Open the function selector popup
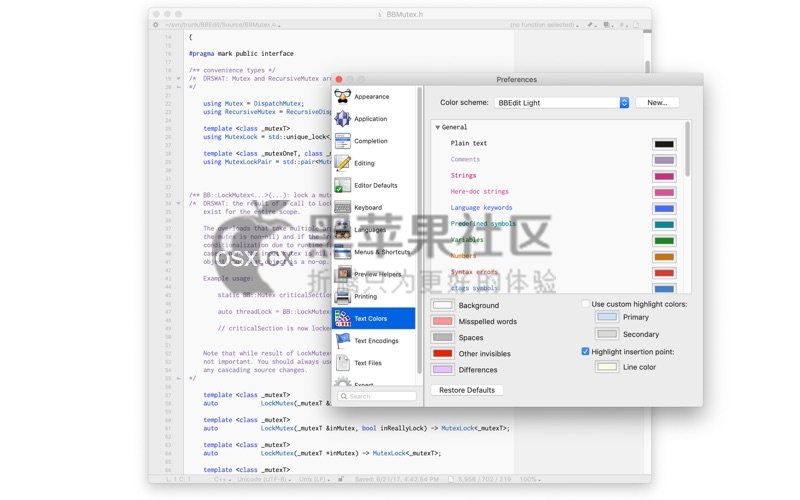 tap(544, 24)
